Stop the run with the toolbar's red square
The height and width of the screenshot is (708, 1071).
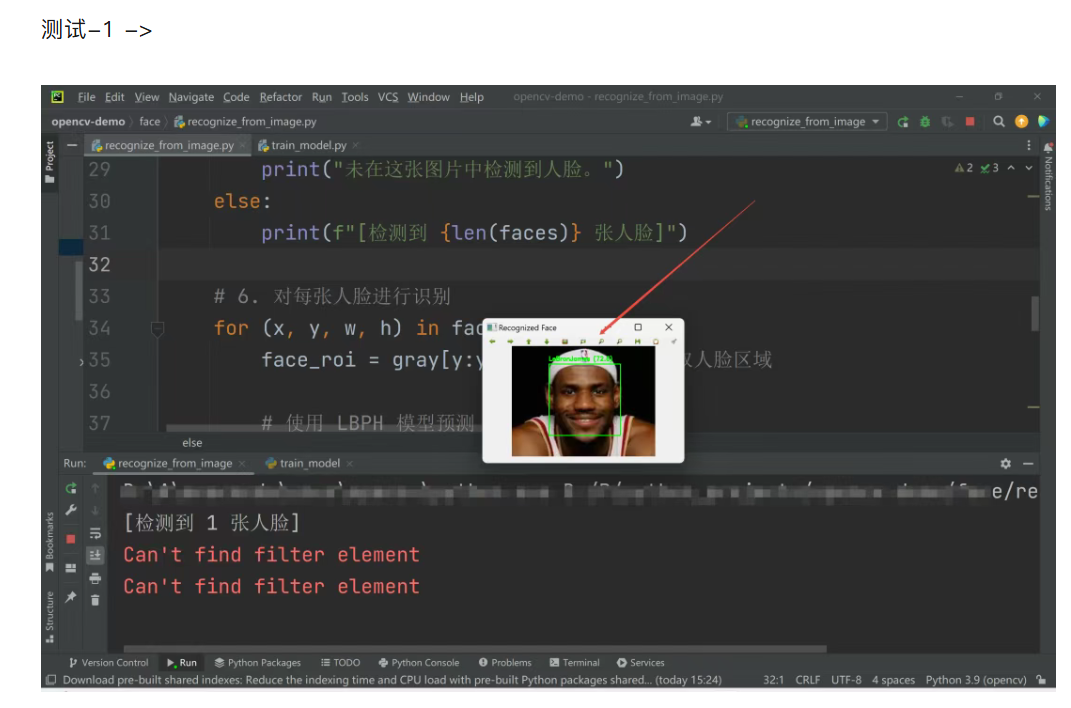point(970,122)
